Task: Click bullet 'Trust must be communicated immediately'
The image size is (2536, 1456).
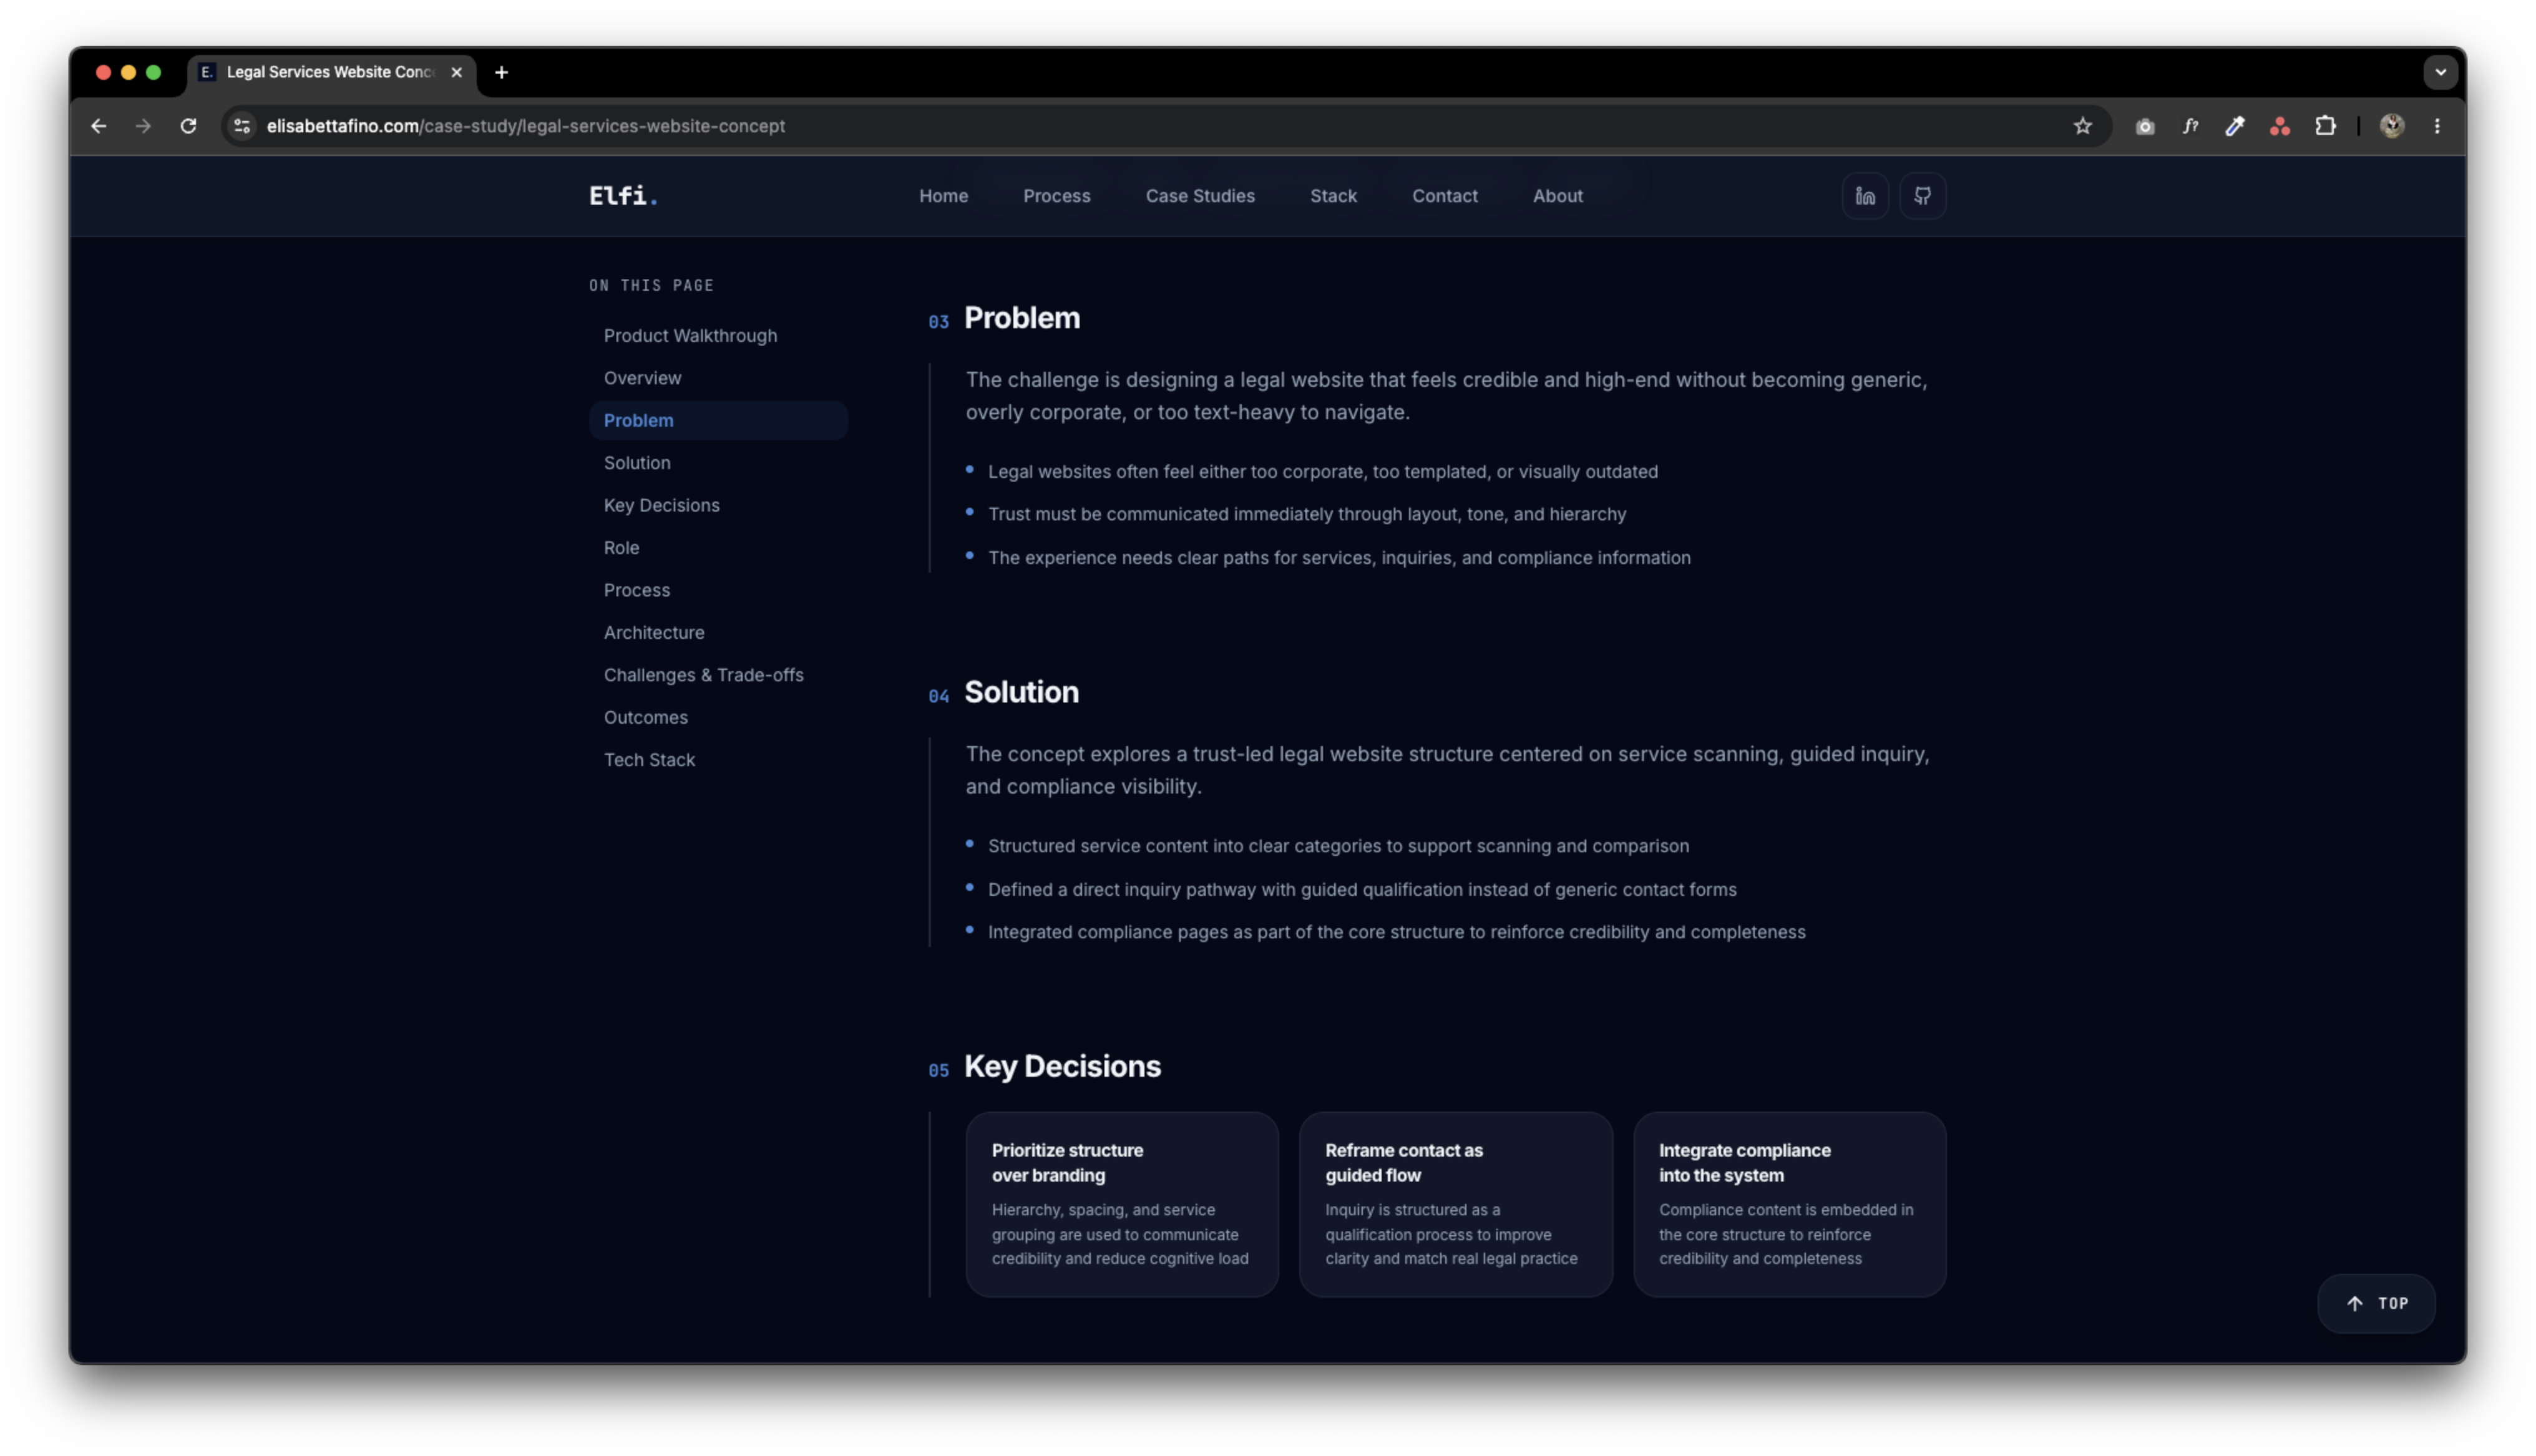Action: pos(1307,514)
